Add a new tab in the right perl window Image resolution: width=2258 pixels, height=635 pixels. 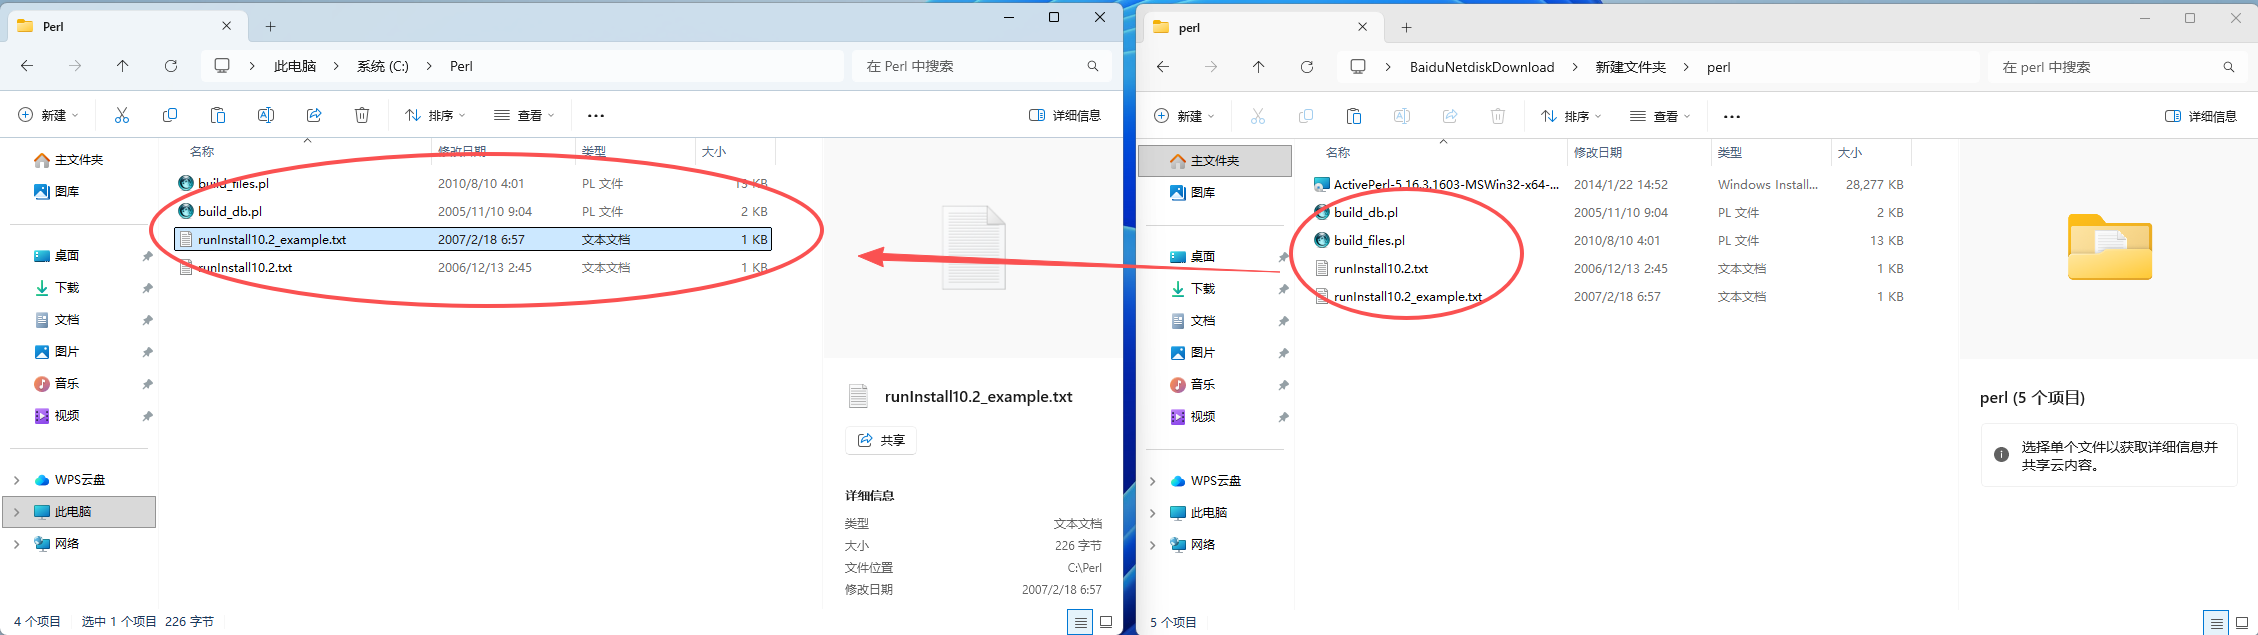tap(1407, 28)
